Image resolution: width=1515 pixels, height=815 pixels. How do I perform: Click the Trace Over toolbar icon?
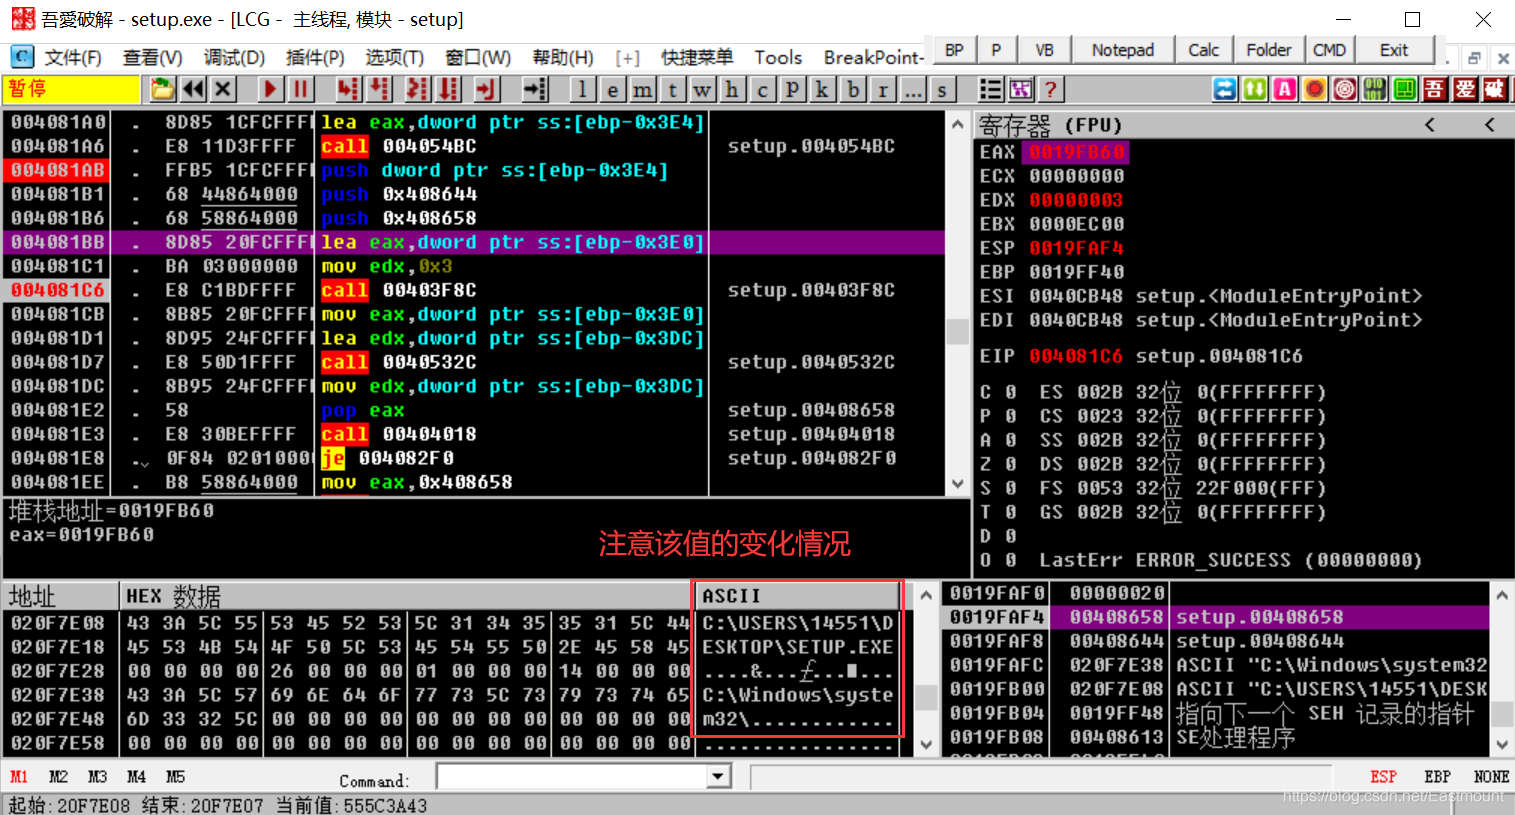tap(449, 89)
